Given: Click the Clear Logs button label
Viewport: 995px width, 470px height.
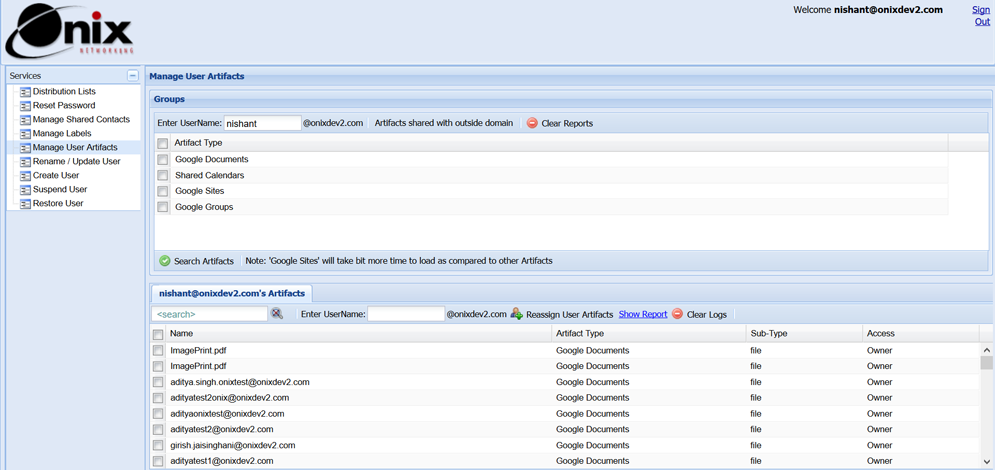Looking at the screenshot, I should coord(707,314).
